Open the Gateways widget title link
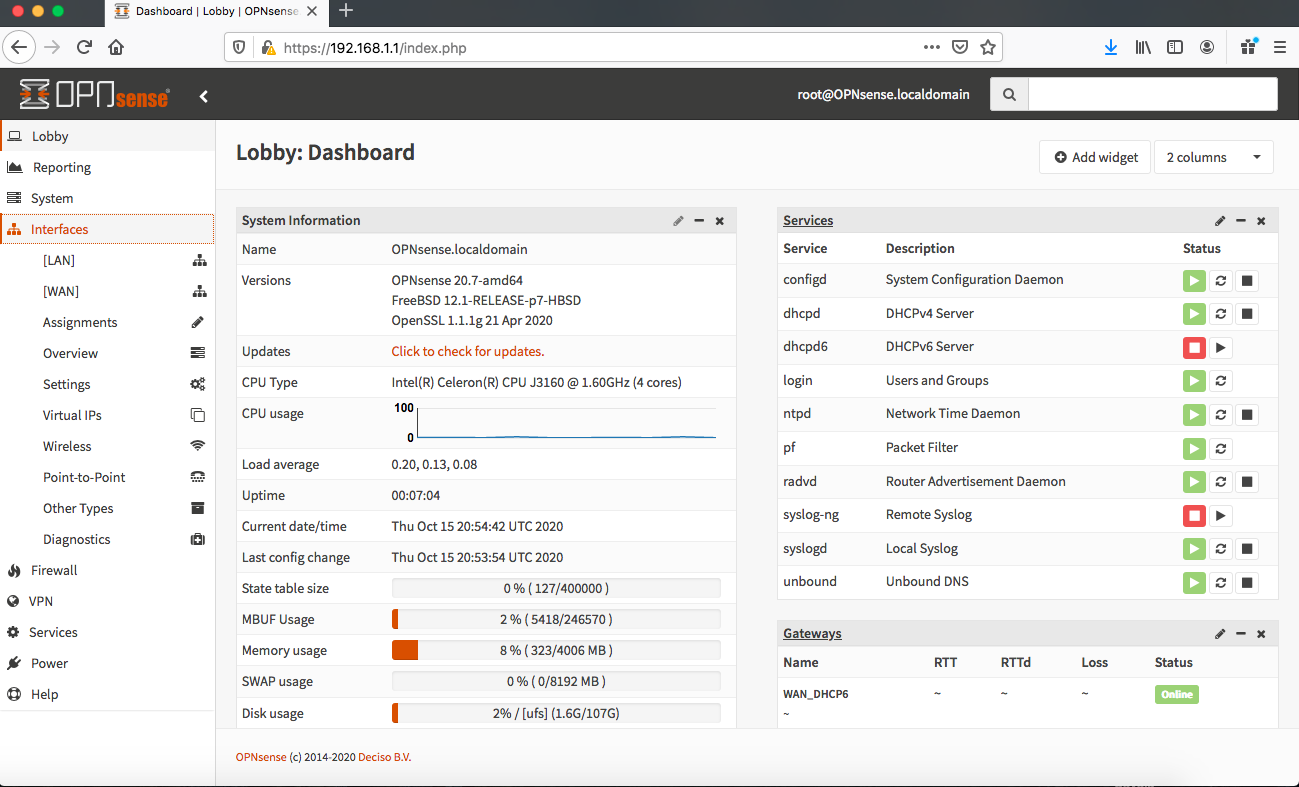1299x787 pixels. pyautogui.click(x=812, y=634)
